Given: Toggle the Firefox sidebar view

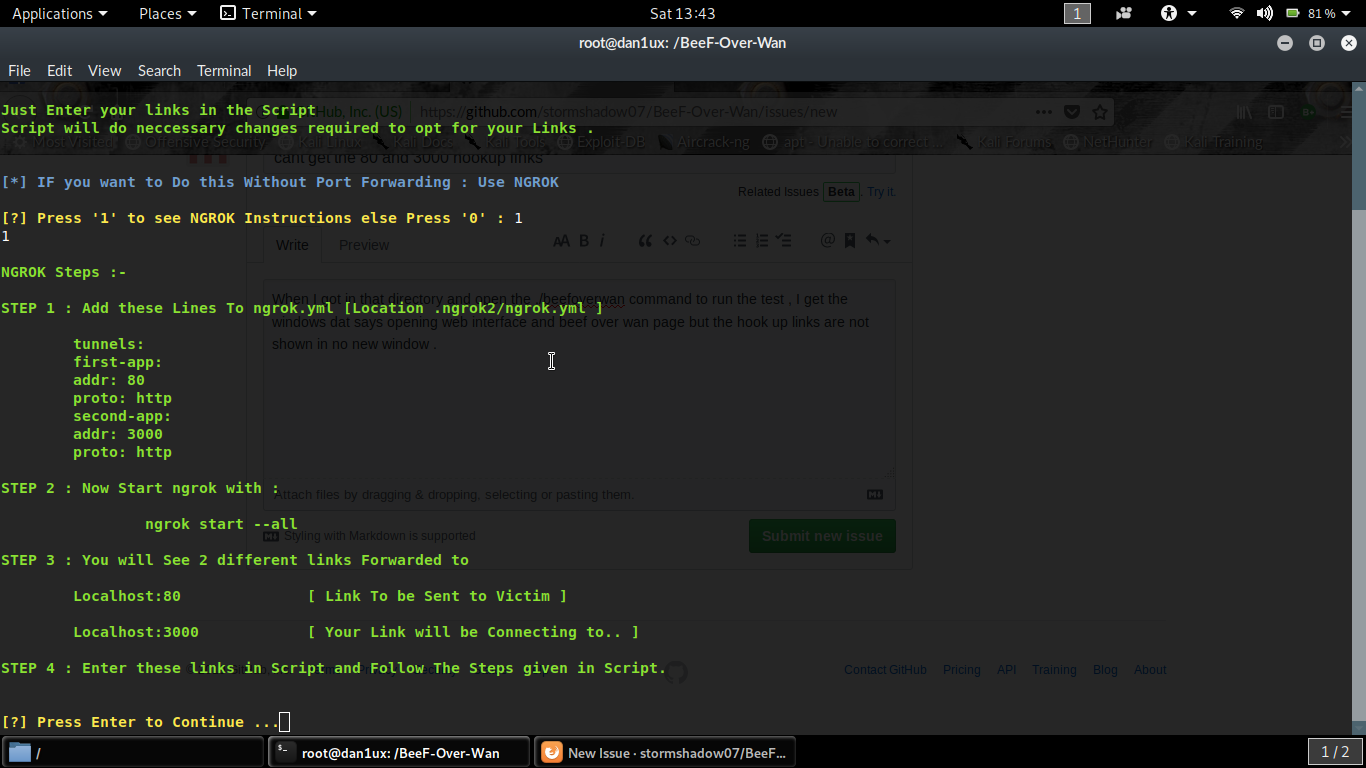Looking at the screenshot, I should pos(1276,112).
